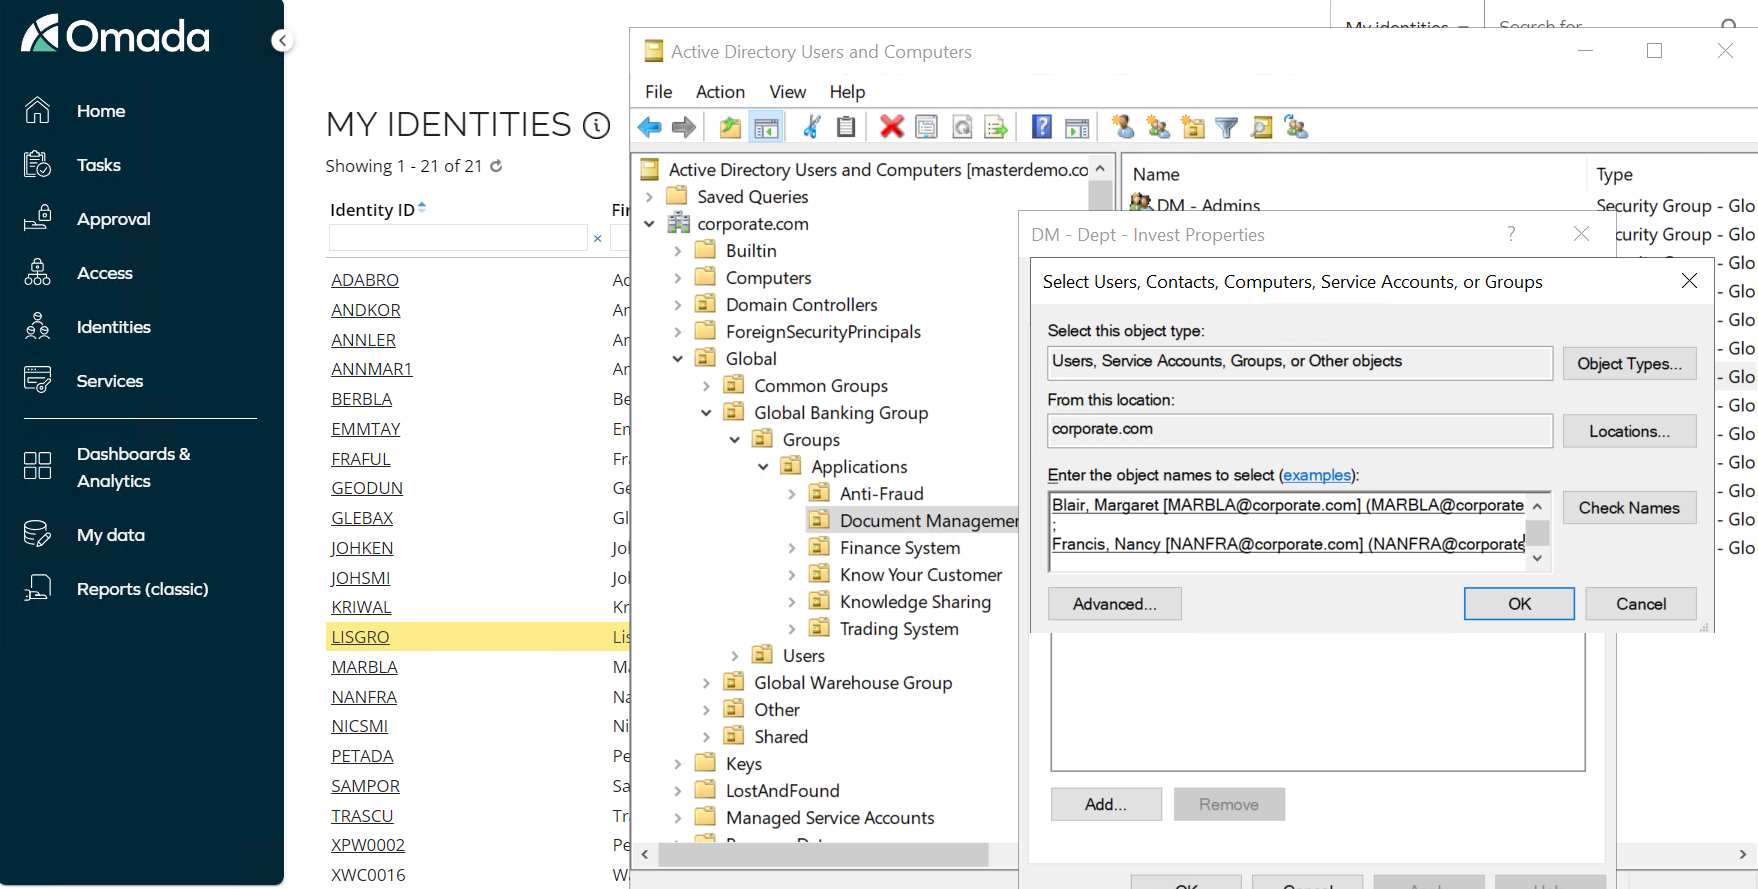Click the Object Types... button
The image size is (1758, 889).
click(1630, 364)
